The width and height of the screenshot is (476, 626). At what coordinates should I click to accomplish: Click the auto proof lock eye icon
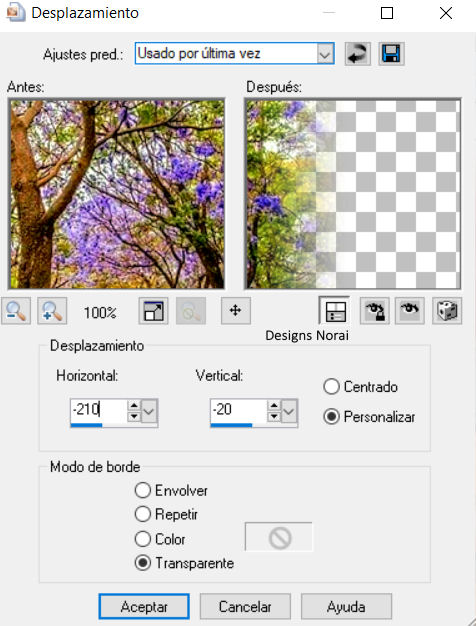375,311
